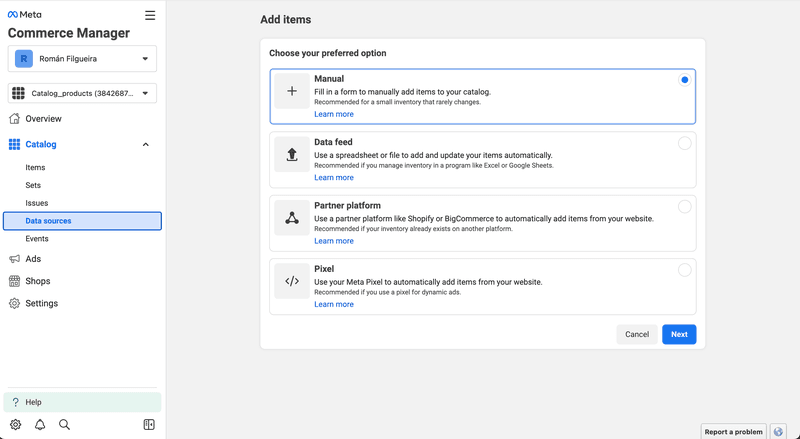The image size is (800, 439).
Task: Open the Román Filgueira account dropdown
Action: [82, 59]
